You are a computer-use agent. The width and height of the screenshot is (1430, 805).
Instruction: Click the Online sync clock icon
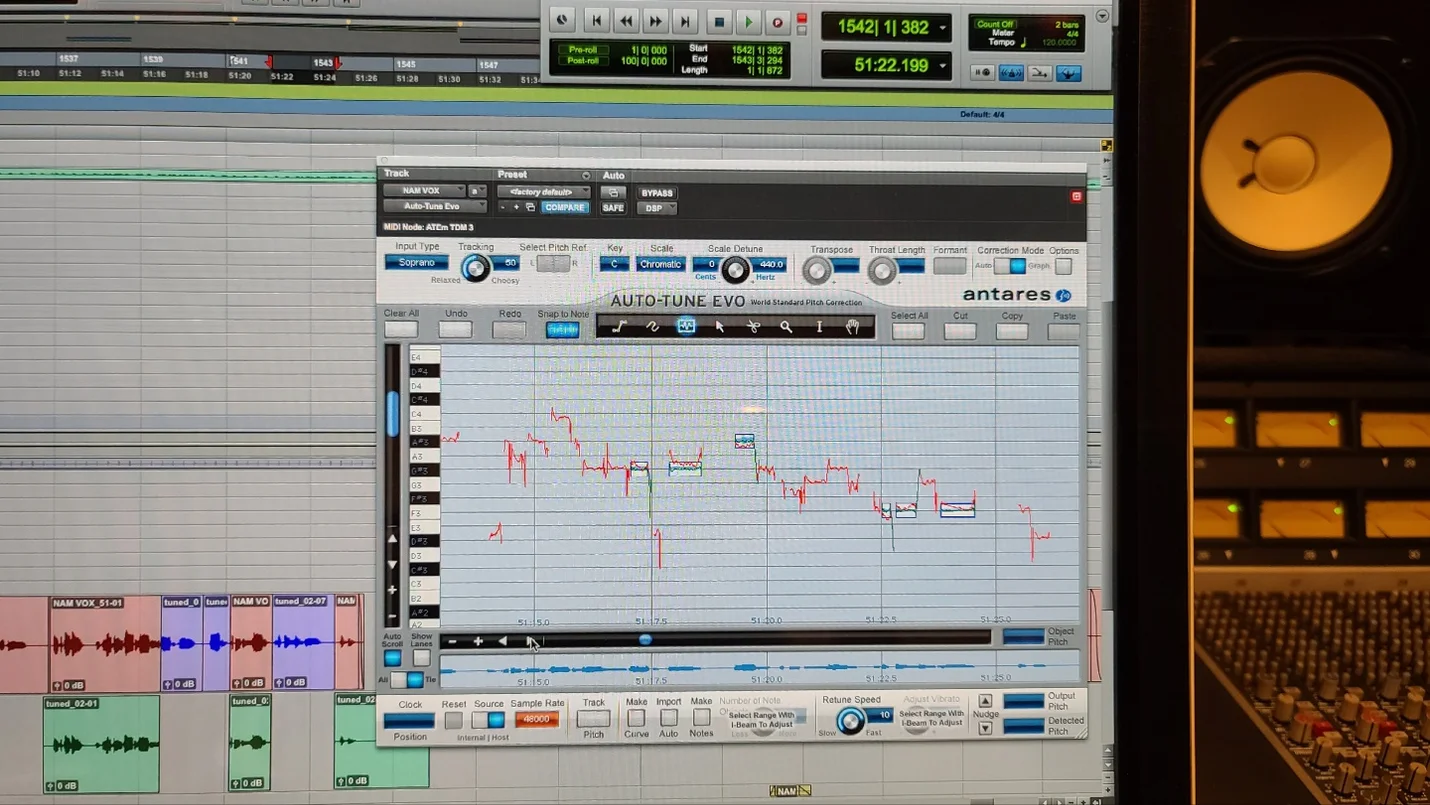pos(562,20)
